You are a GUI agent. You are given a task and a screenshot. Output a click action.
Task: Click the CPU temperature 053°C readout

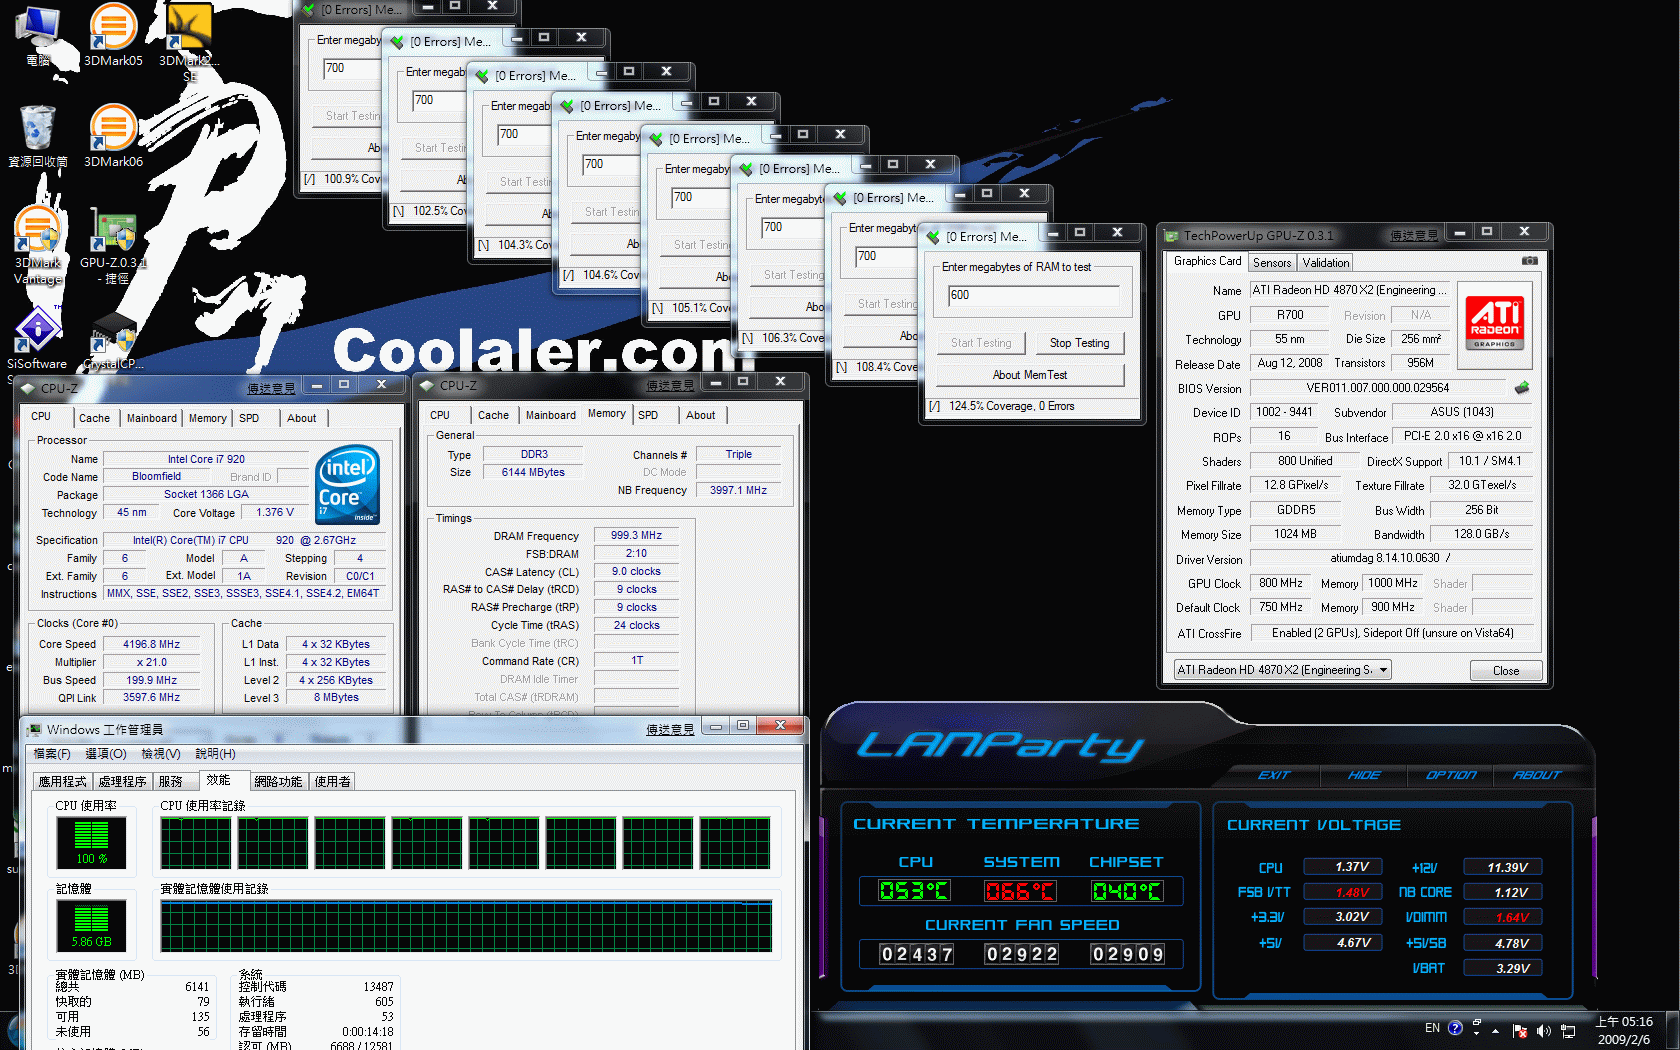(x=914, y=891)
